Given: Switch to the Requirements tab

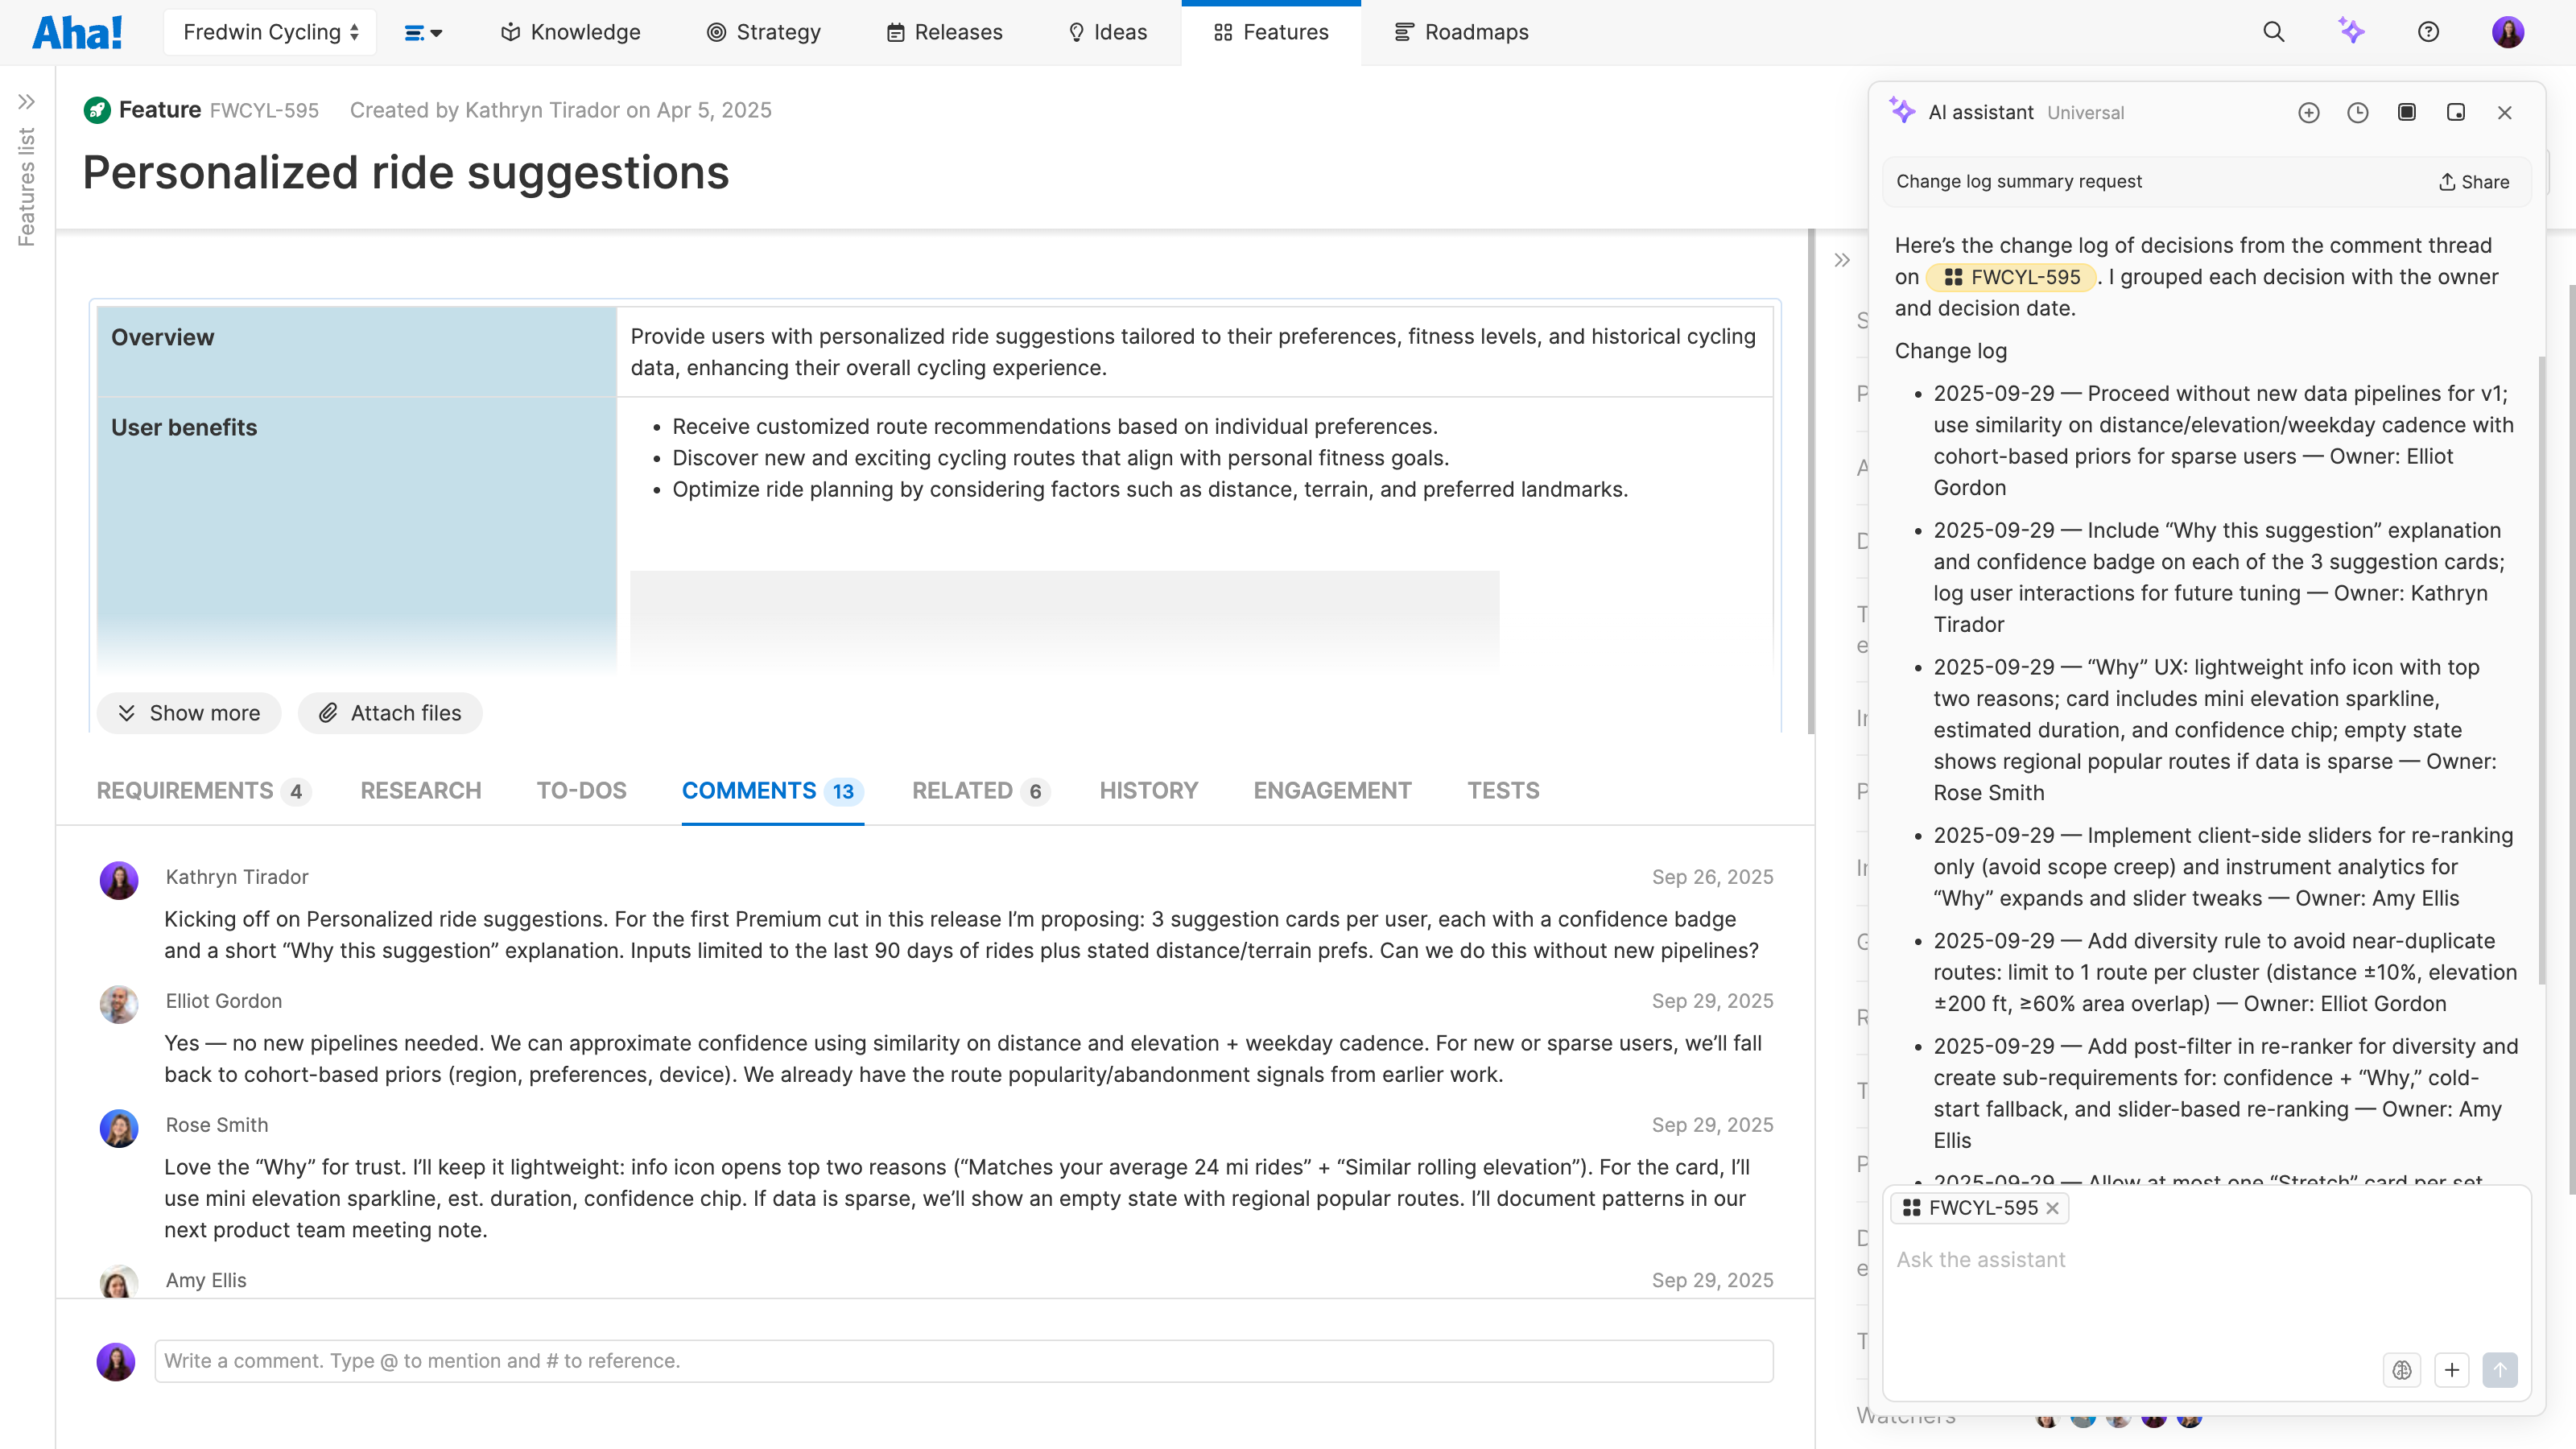Looking at the screenshot, I should point(184,790).
